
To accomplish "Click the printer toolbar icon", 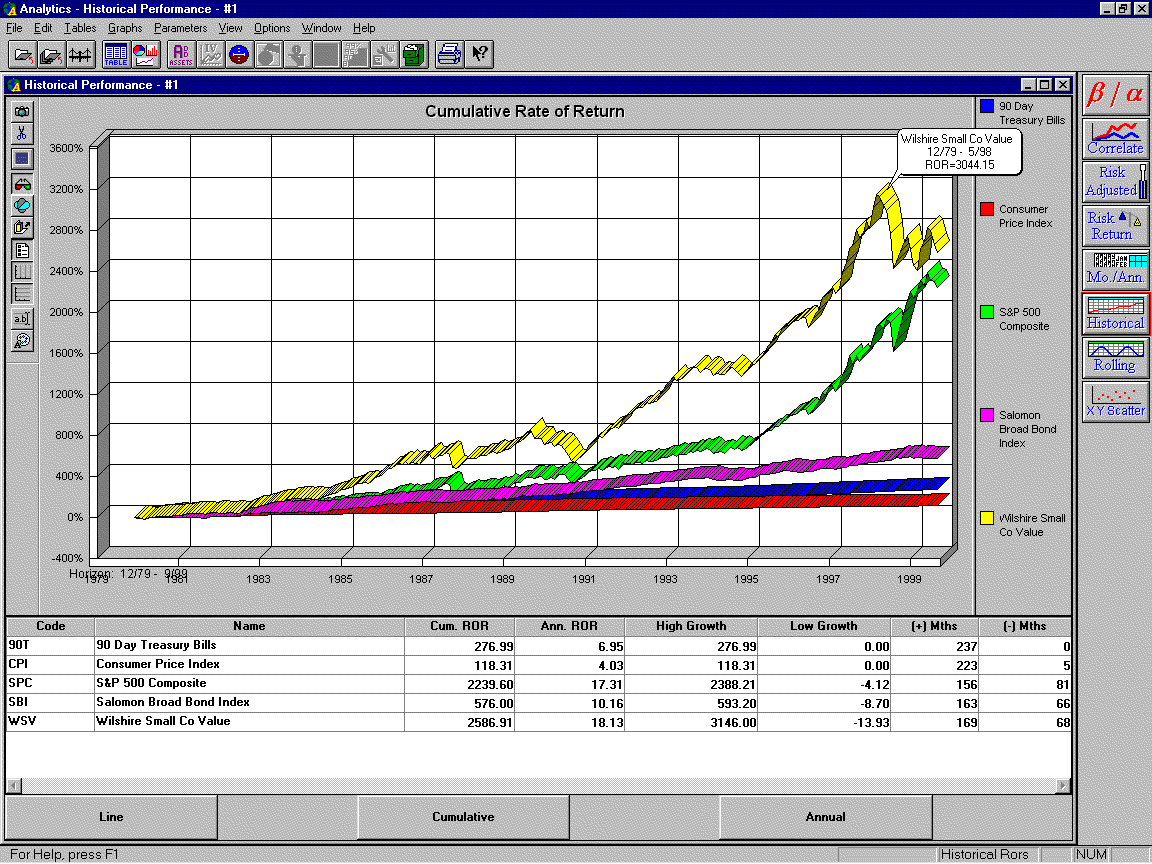I will (x=449, y=54).
